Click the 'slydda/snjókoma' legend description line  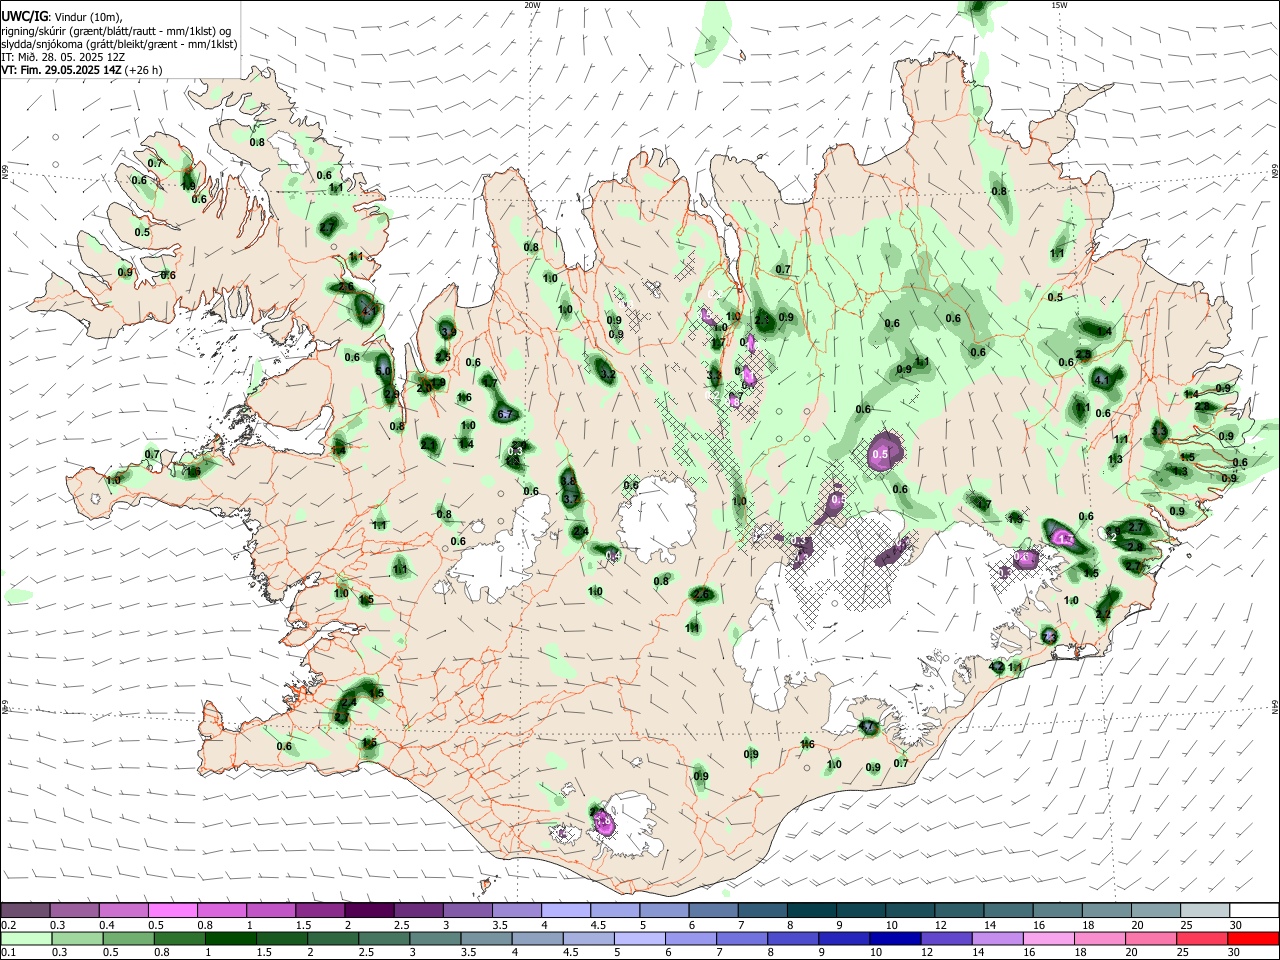point(119,44)
